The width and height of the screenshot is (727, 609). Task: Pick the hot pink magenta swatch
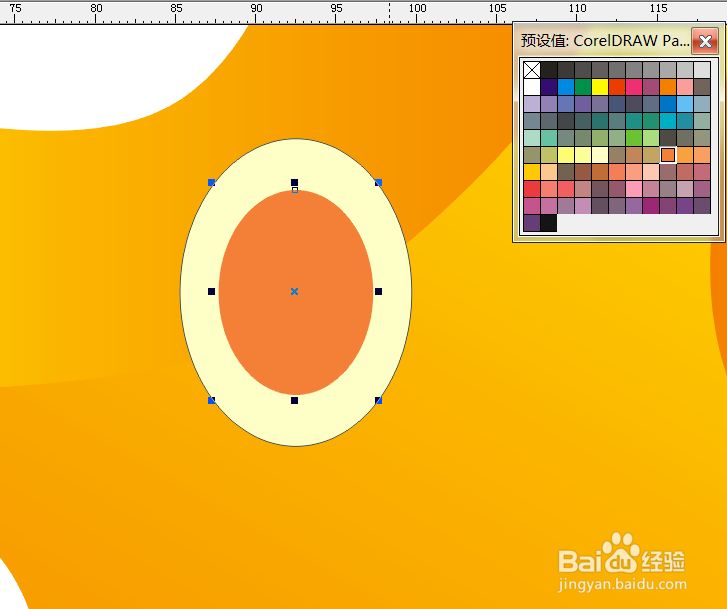click(634, 87)
